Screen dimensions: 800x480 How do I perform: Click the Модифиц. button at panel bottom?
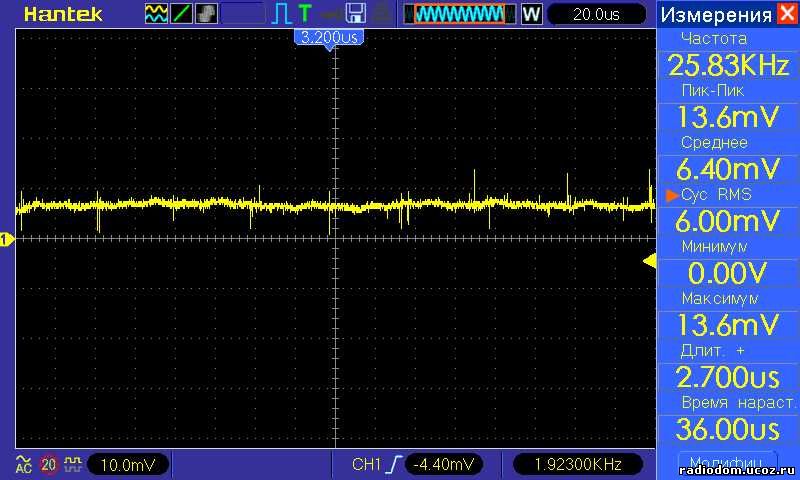pyautogui.click(x=728, y=463)
